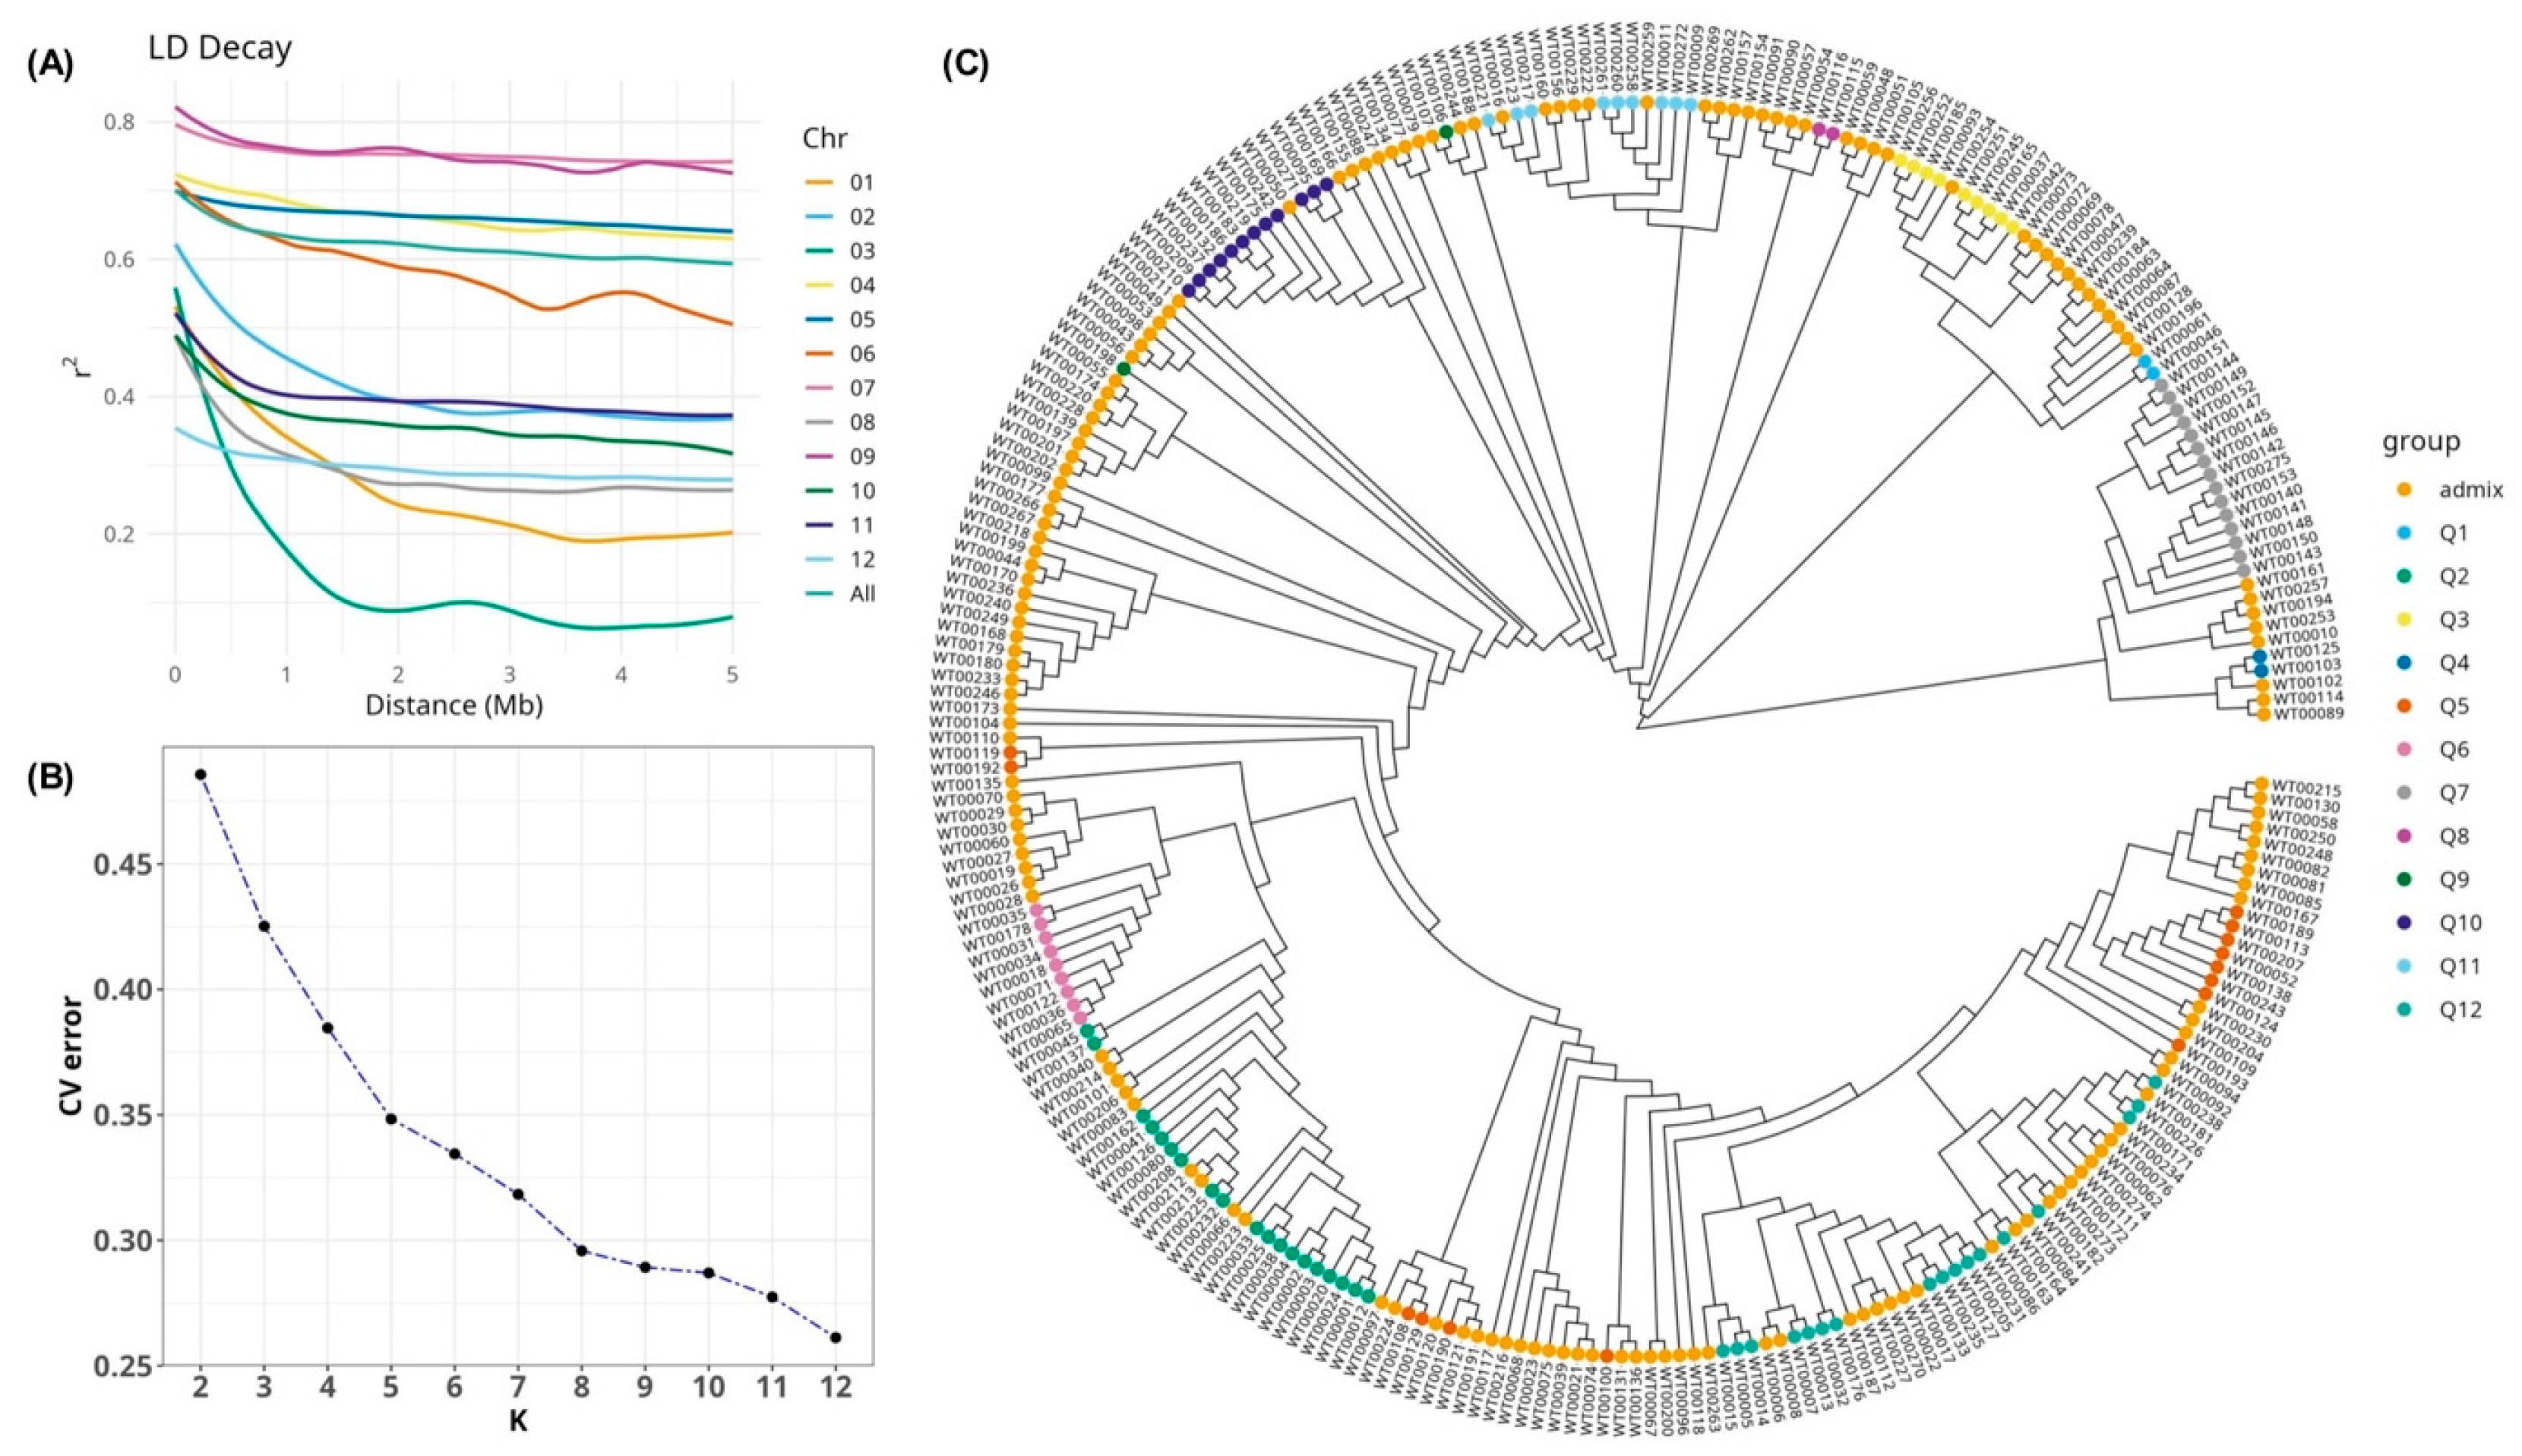Viewport: 2522px width, 1456px height.
Task: Click the 'LD Decay' plot title
Action: tap(220, 49)
